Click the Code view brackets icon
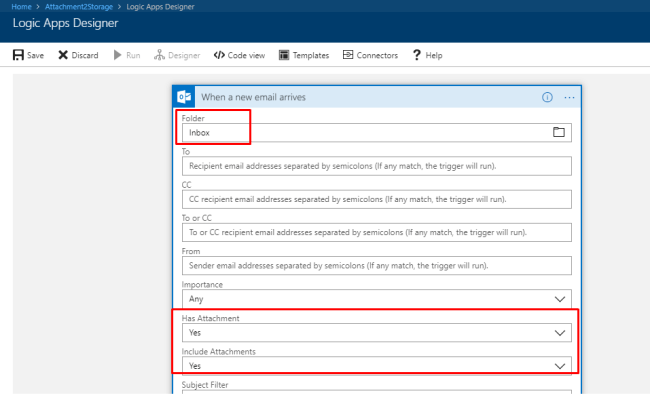Screen dimensions: 650x404 [219, 55]
